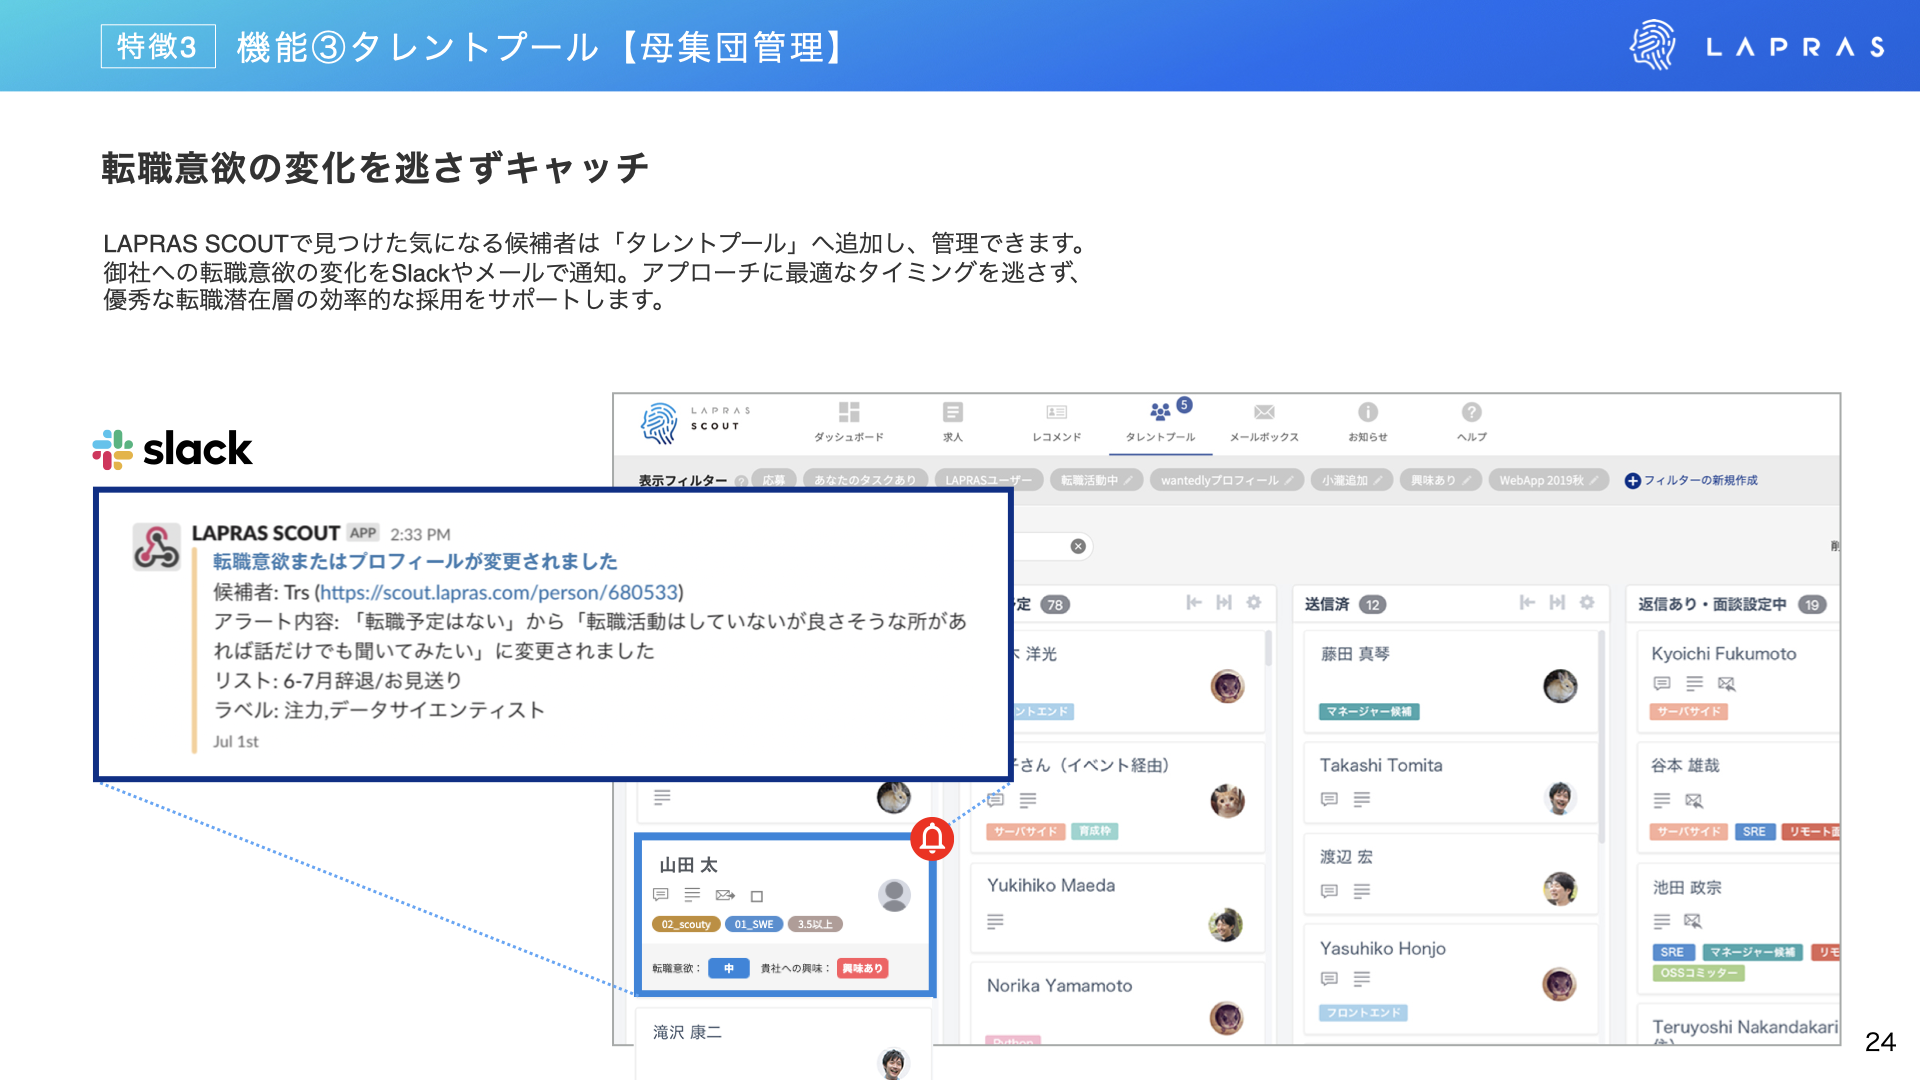
Task: Click the 02_scouty label on 山田 太
Action: pyautogui.click(x=686, y=925)
